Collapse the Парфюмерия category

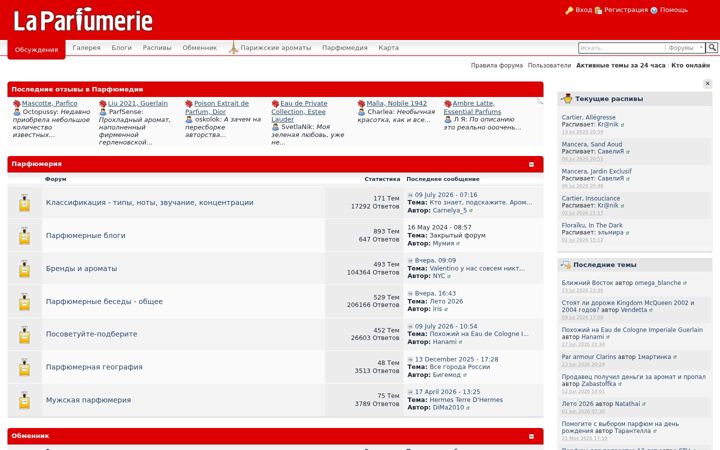pyautogui.click(x=531, y=164)
